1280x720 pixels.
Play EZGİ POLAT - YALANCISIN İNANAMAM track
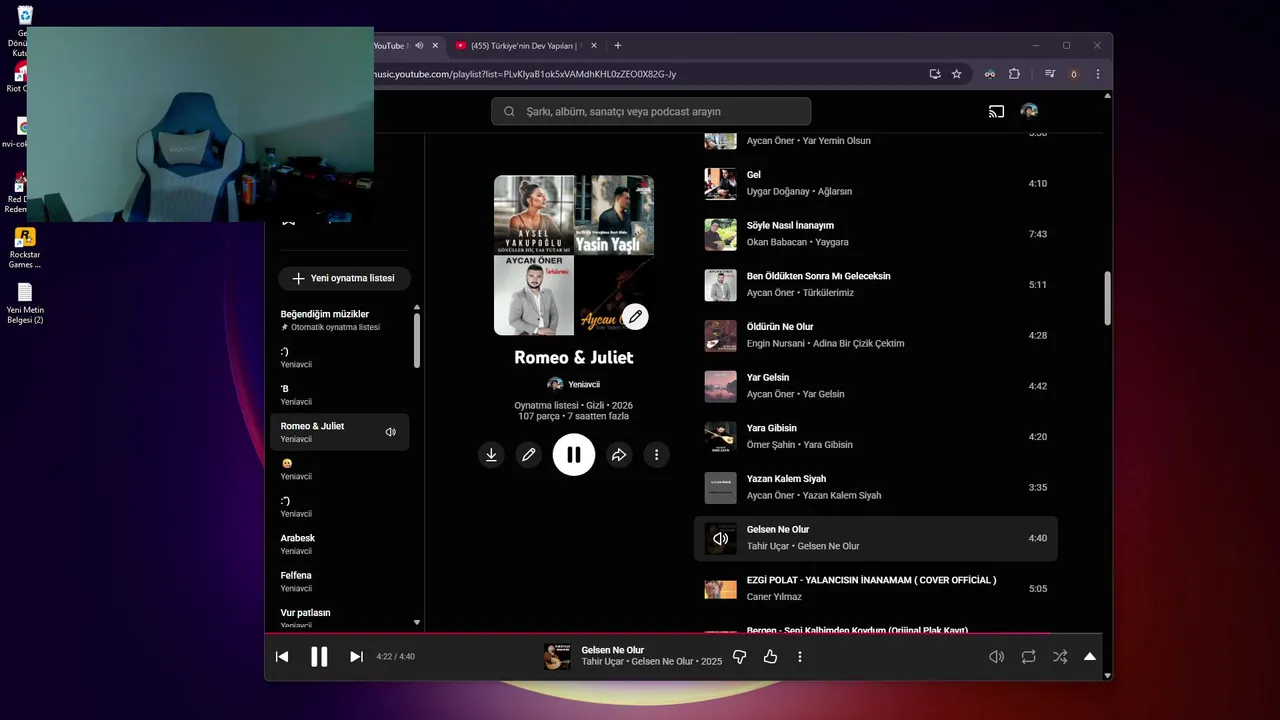875,589
